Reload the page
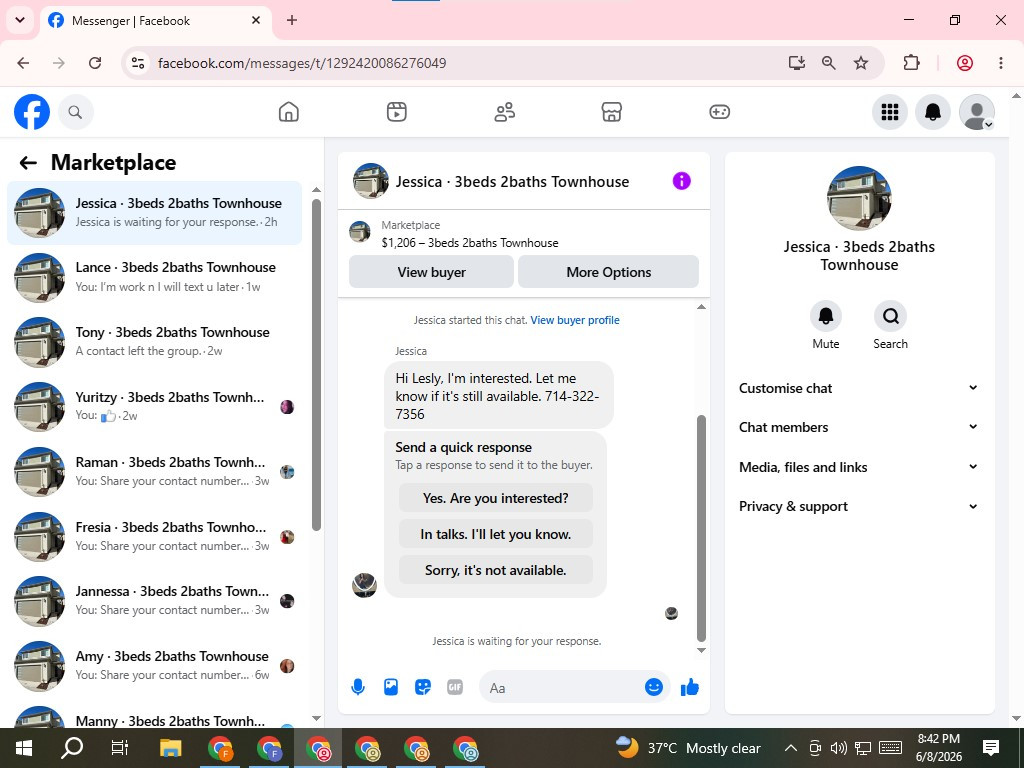1024x768 pixels. click(x=95, y=63)
